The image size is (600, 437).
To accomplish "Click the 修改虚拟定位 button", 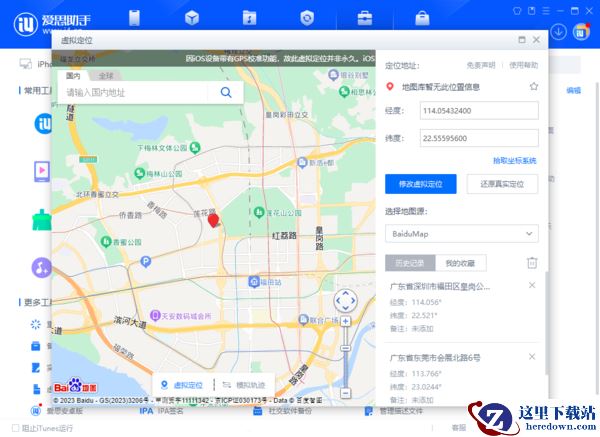I will 421,184.
